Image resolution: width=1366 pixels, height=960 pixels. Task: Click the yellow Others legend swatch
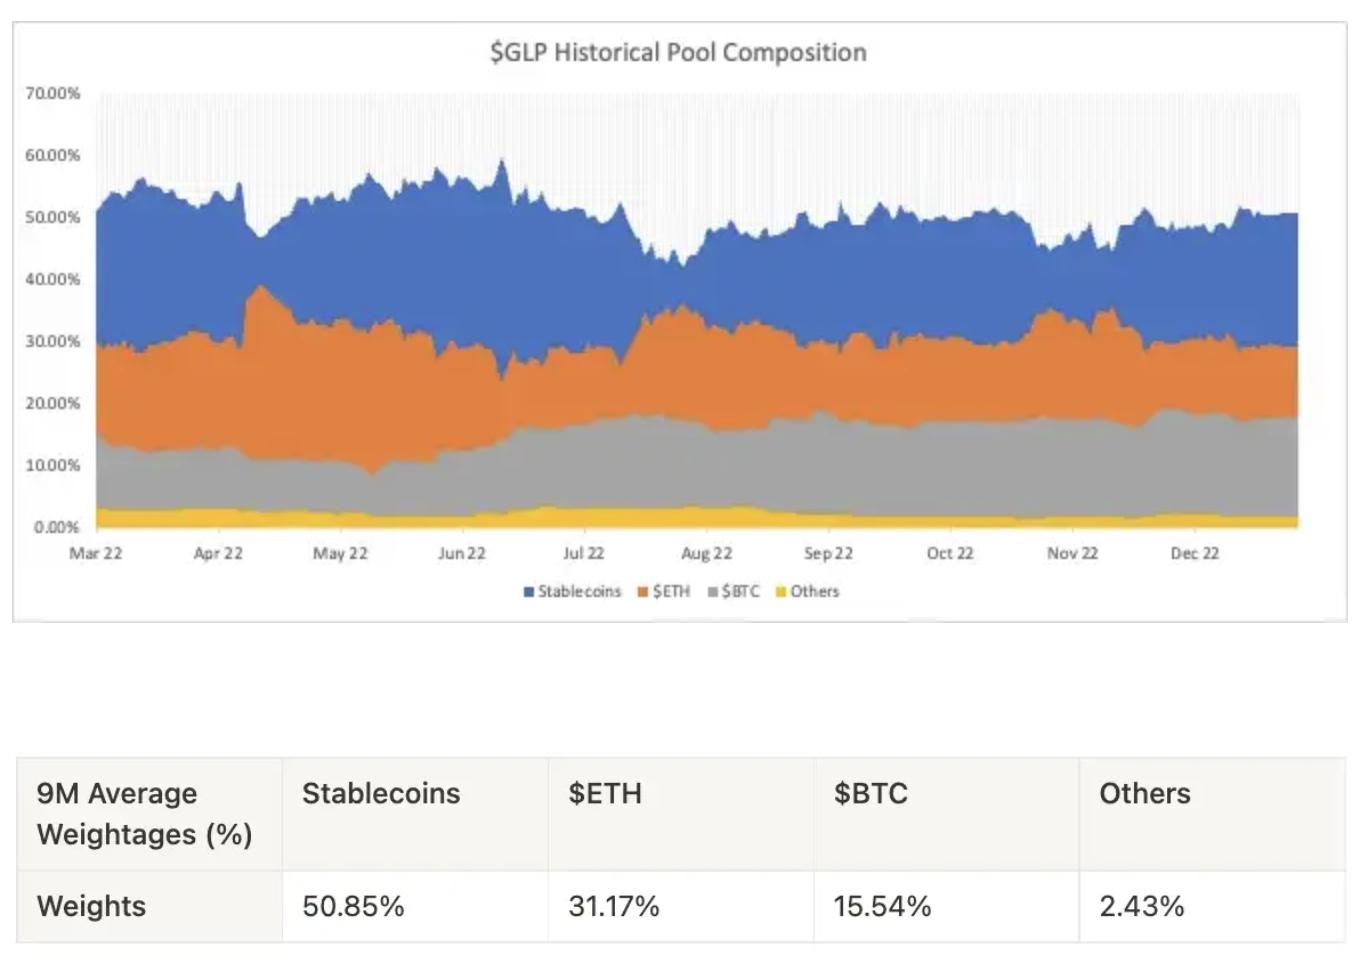pos(781,592)
